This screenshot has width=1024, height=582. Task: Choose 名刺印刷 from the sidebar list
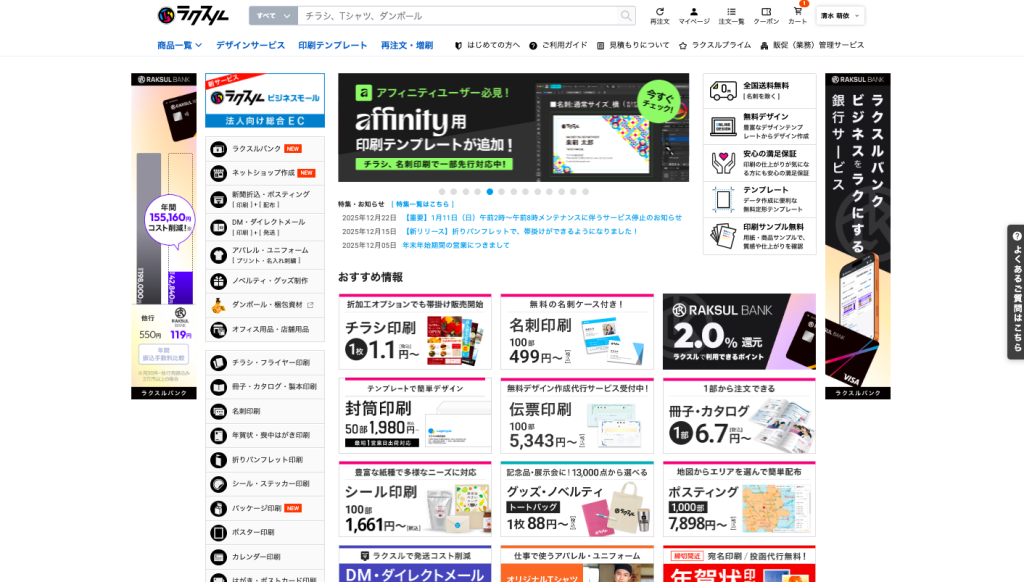coord(246,411)
